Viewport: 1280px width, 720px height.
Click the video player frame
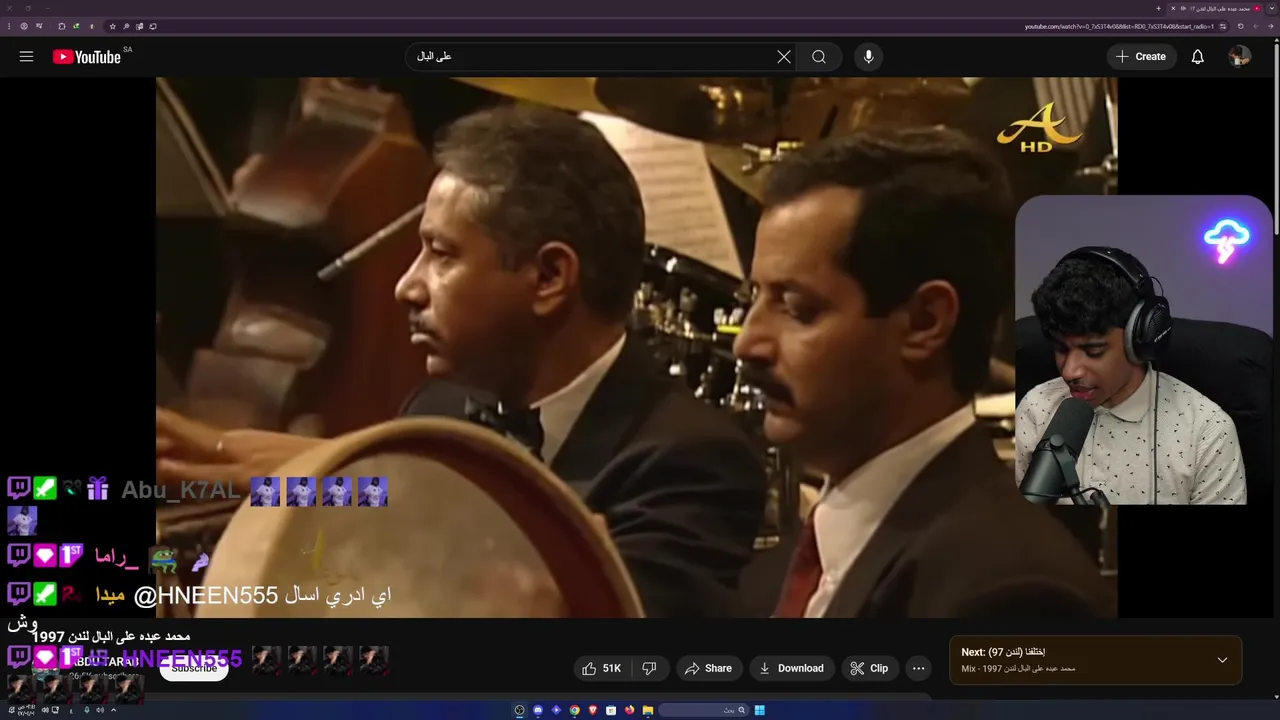(x=636, y=347)
